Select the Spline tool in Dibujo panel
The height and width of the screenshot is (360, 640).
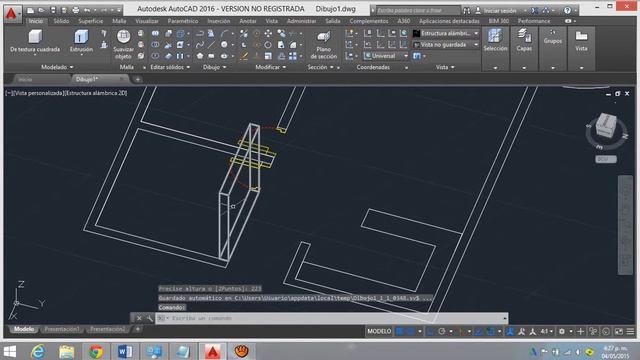point(200,44)
